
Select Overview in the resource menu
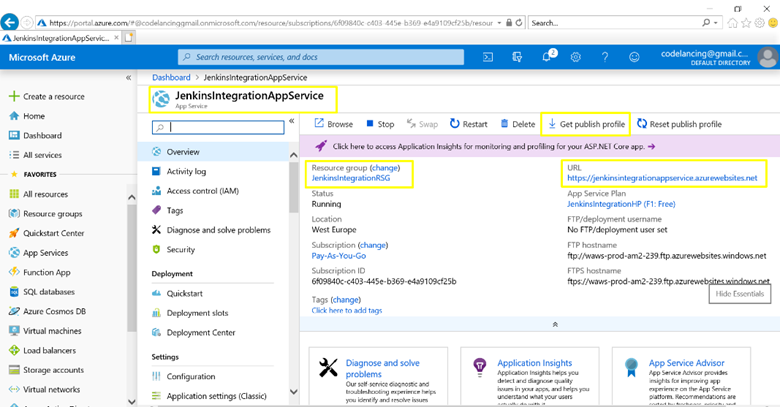click(213, 152)
